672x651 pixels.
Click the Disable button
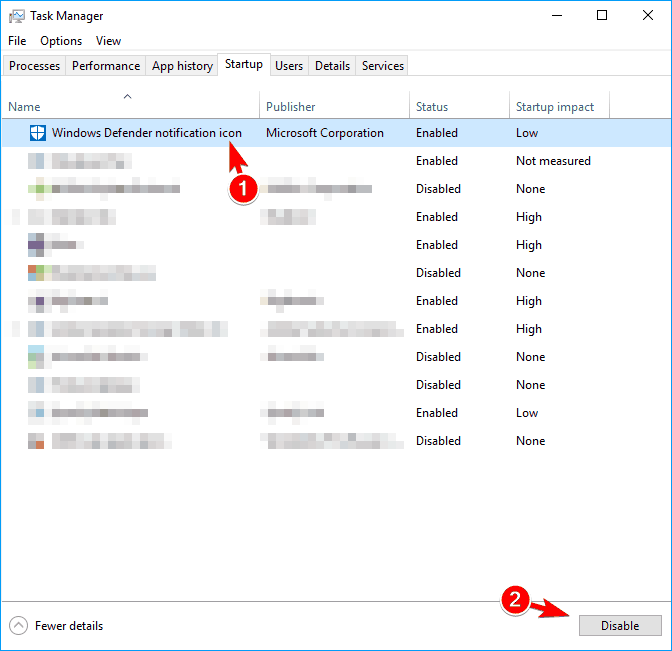tap(620, 626)
